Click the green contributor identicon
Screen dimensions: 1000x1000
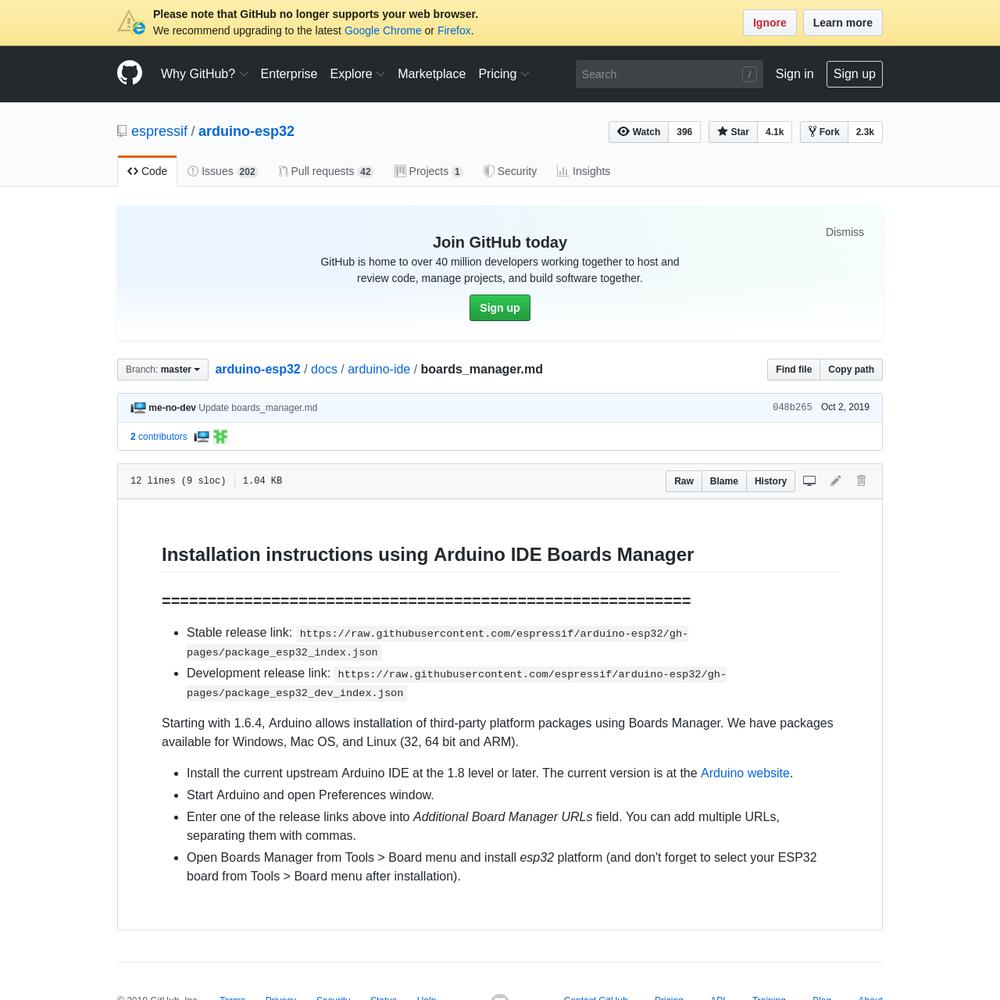220,437
